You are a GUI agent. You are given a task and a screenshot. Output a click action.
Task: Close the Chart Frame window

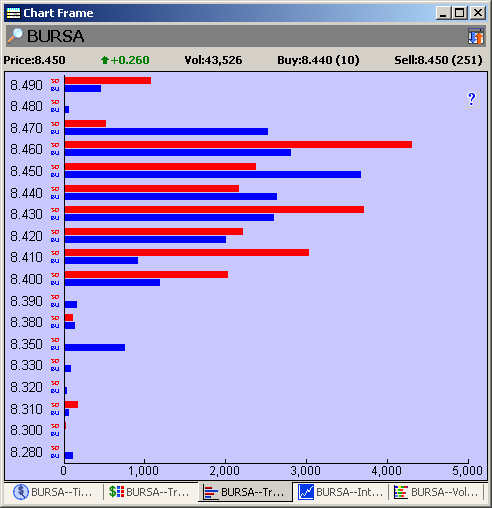(477, 13)
